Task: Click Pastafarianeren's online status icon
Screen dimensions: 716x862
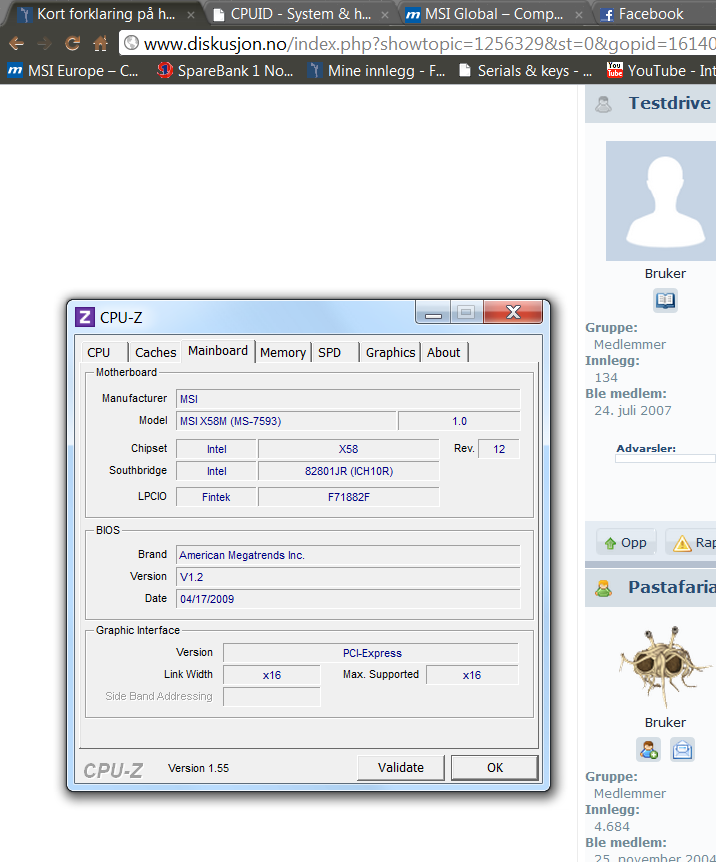Action: pyautogui.click(x=603, y=588)
